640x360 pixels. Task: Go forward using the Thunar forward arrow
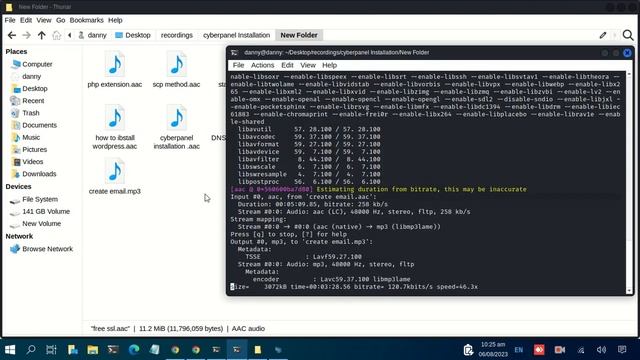27,36
